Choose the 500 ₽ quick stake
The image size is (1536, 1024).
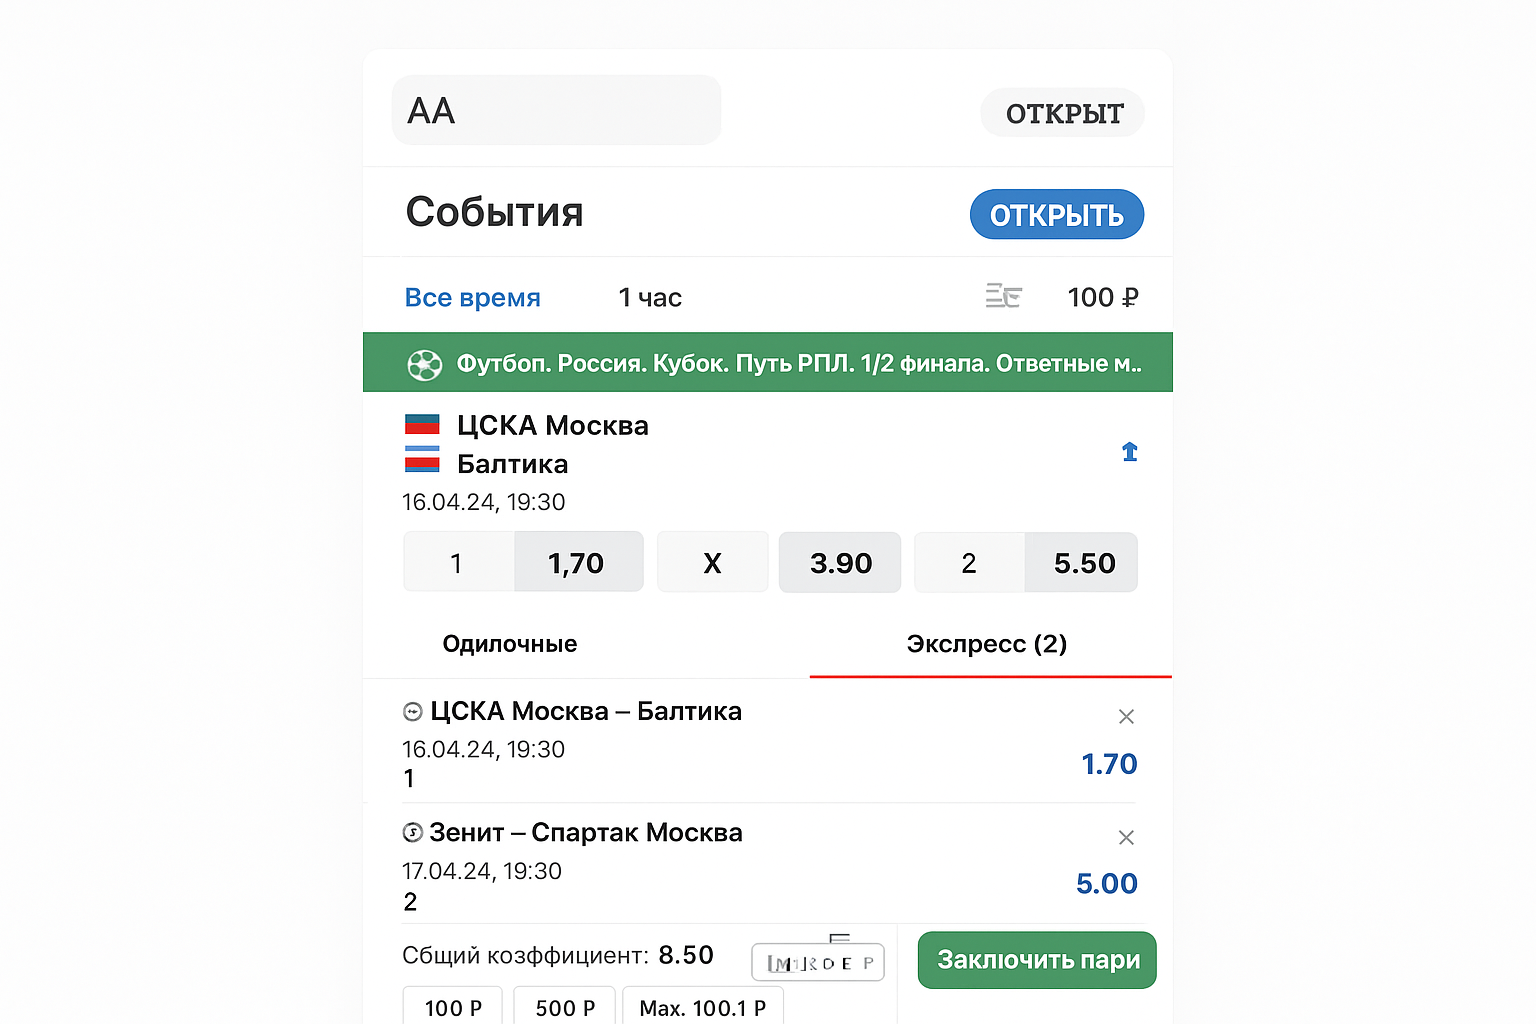pyautogui.click(x=564, y=1007)
